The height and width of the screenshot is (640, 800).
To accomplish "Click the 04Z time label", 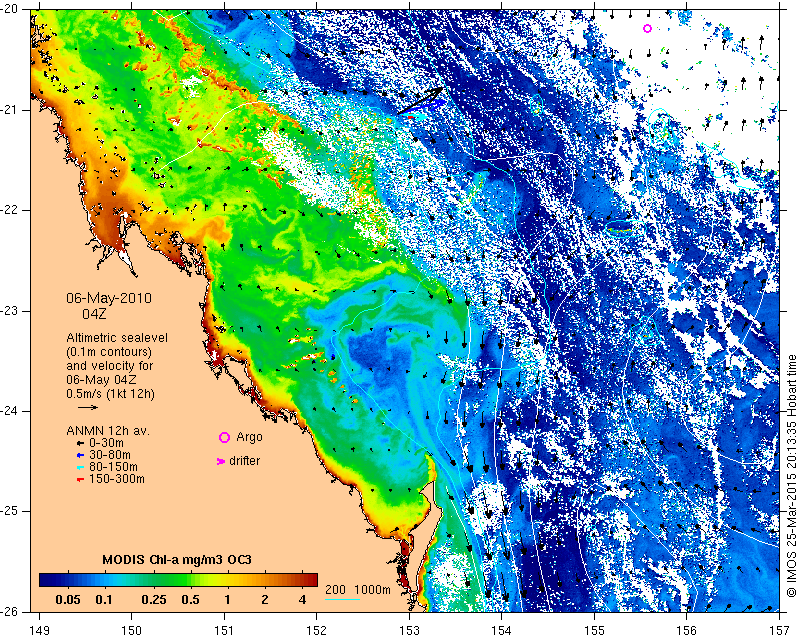I will click(x=94, y=314).
